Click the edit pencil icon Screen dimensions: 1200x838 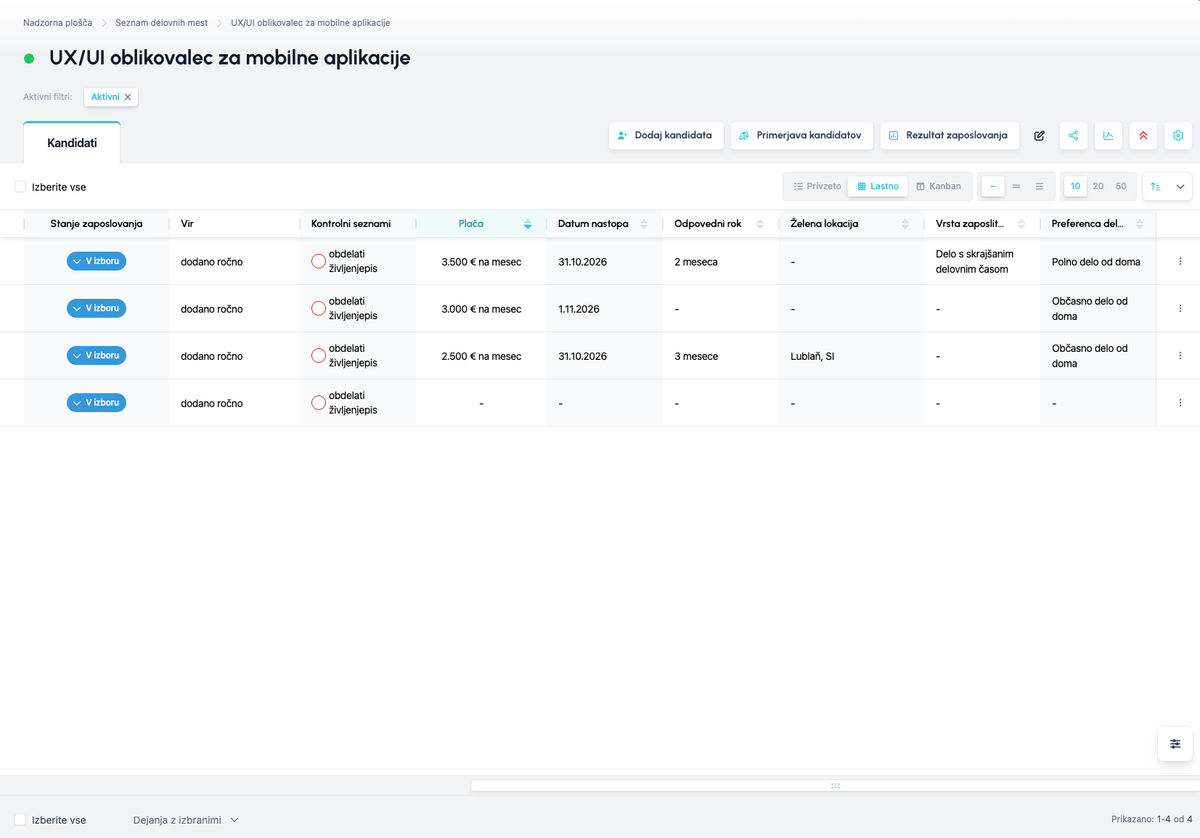[x=1039, y=136]
